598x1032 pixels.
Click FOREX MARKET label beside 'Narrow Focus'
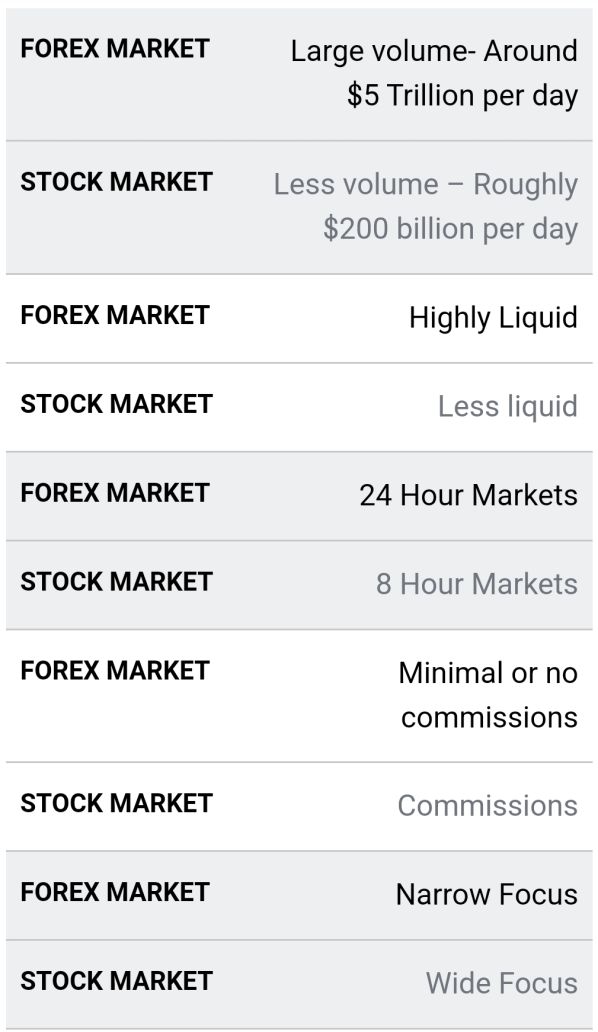115,892
